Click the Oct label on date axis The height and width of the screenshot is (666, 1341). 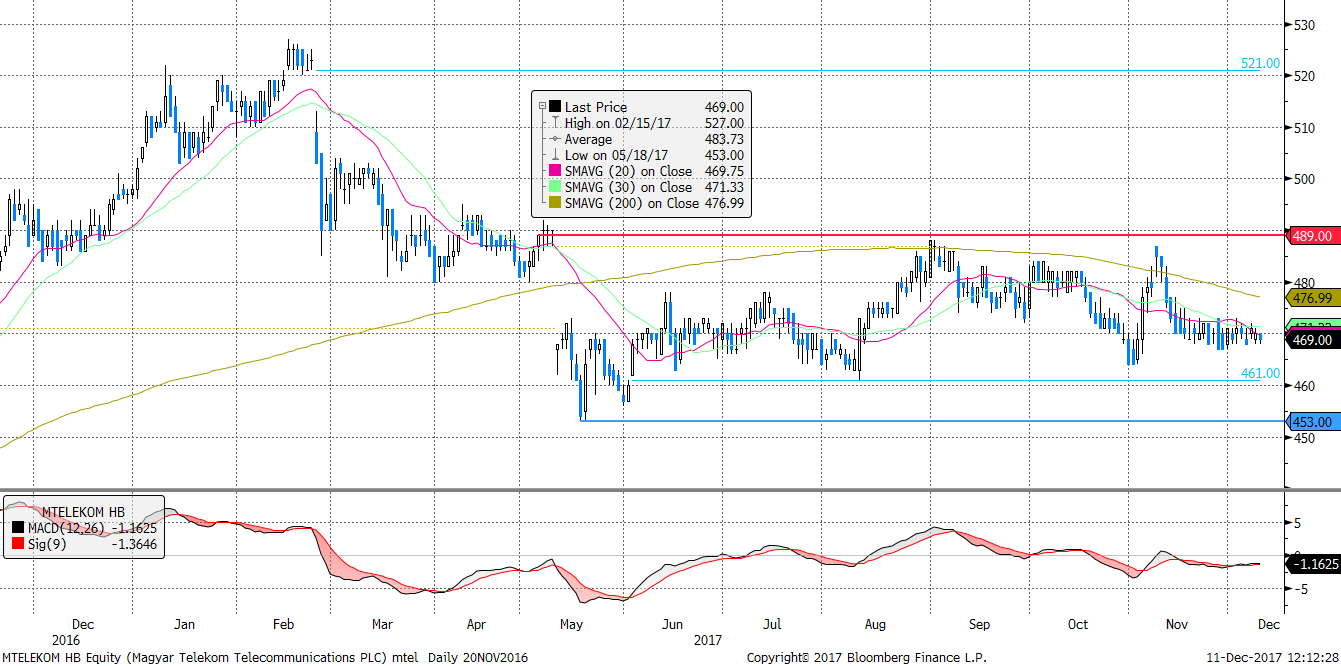tap(1078, 624)
